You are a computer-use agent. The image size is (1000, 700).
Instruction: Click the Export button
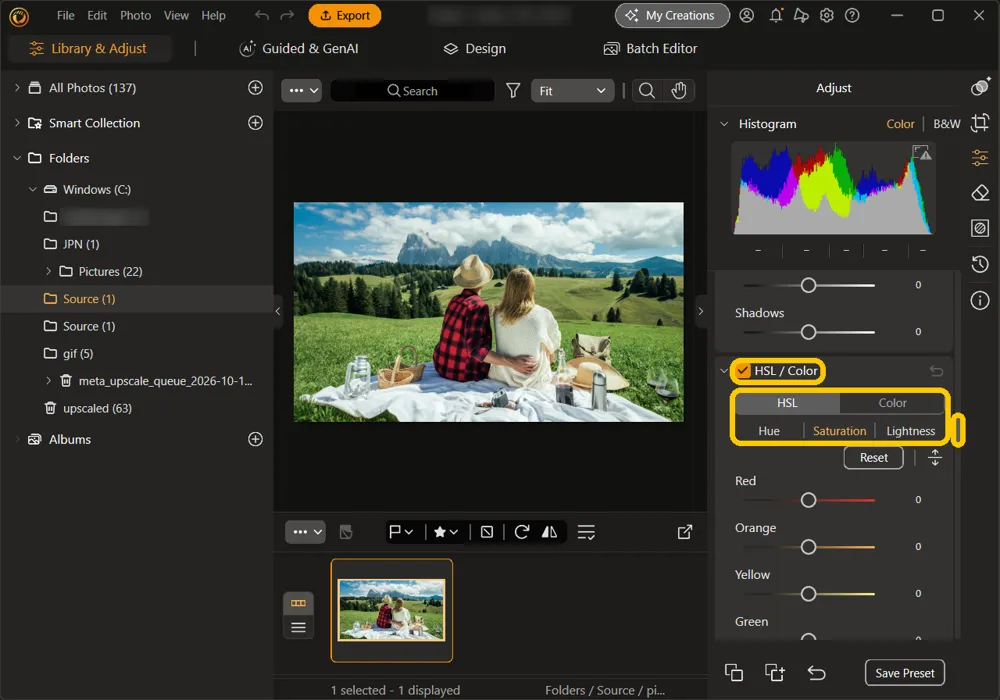coord(344,15)
